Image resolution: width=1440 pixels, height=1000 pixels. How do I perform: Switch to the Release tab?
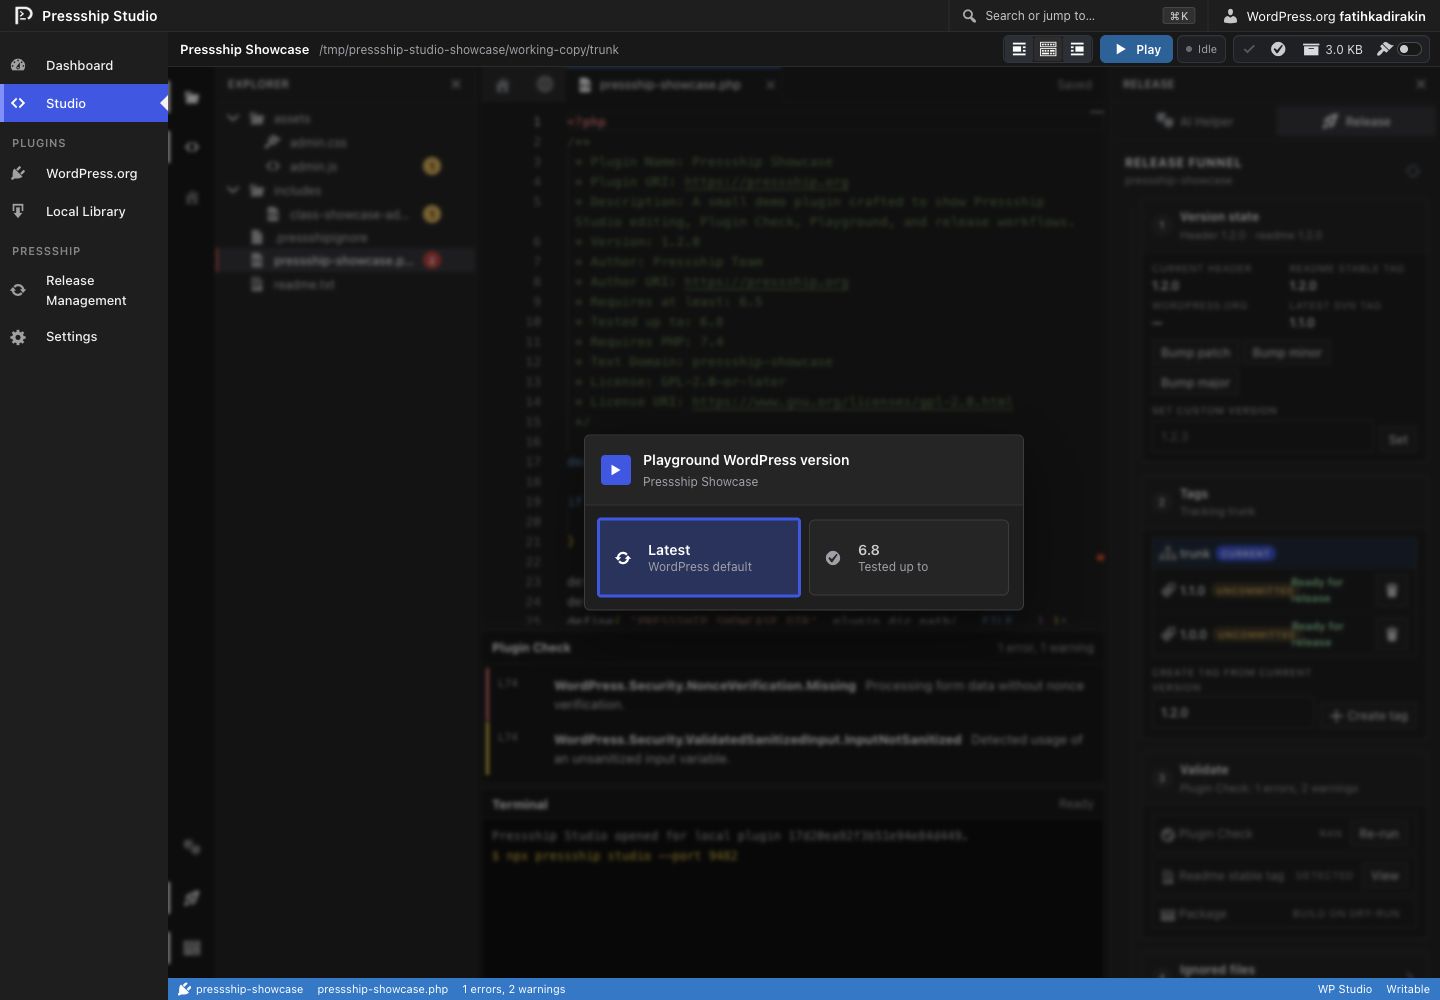coord(1355,121)
